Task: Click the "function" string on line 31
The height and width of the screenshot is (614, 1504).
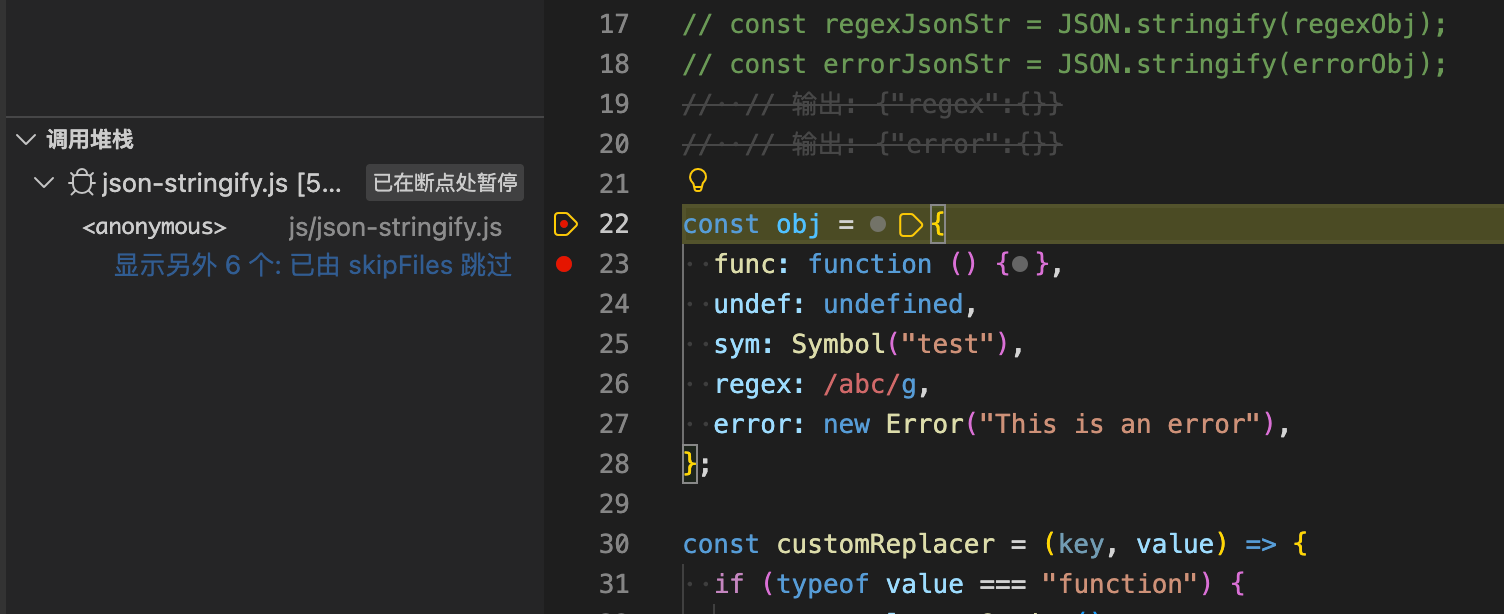Action: click(1119, 584)
